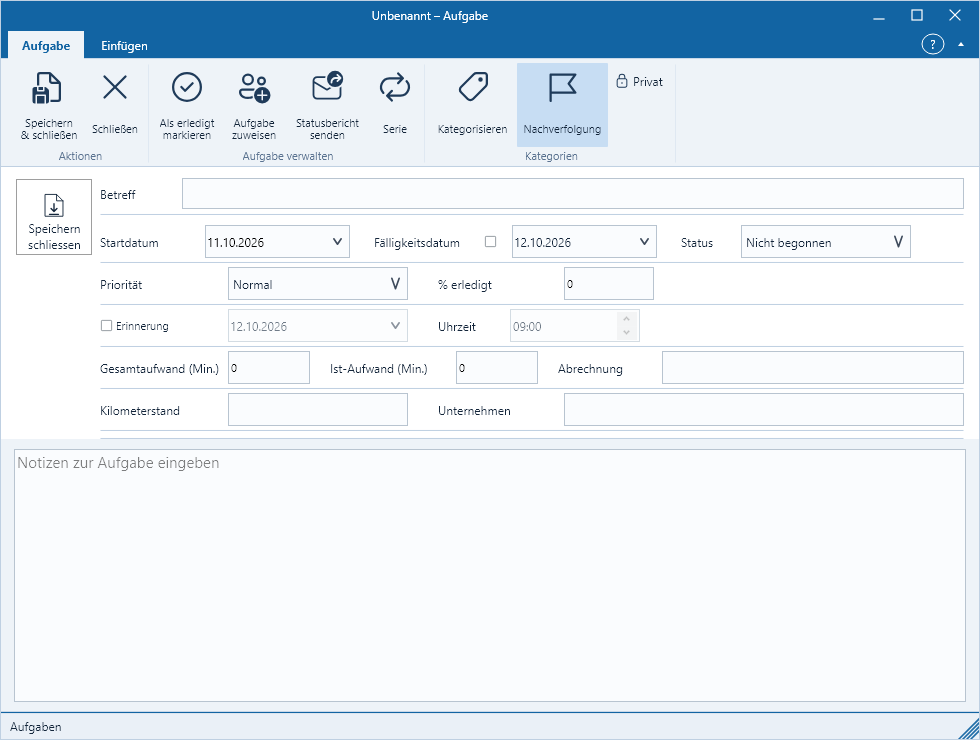980x740 pixels.
Task: Tick the Erinnerung checkbox
Action: (x=106, y=326)
